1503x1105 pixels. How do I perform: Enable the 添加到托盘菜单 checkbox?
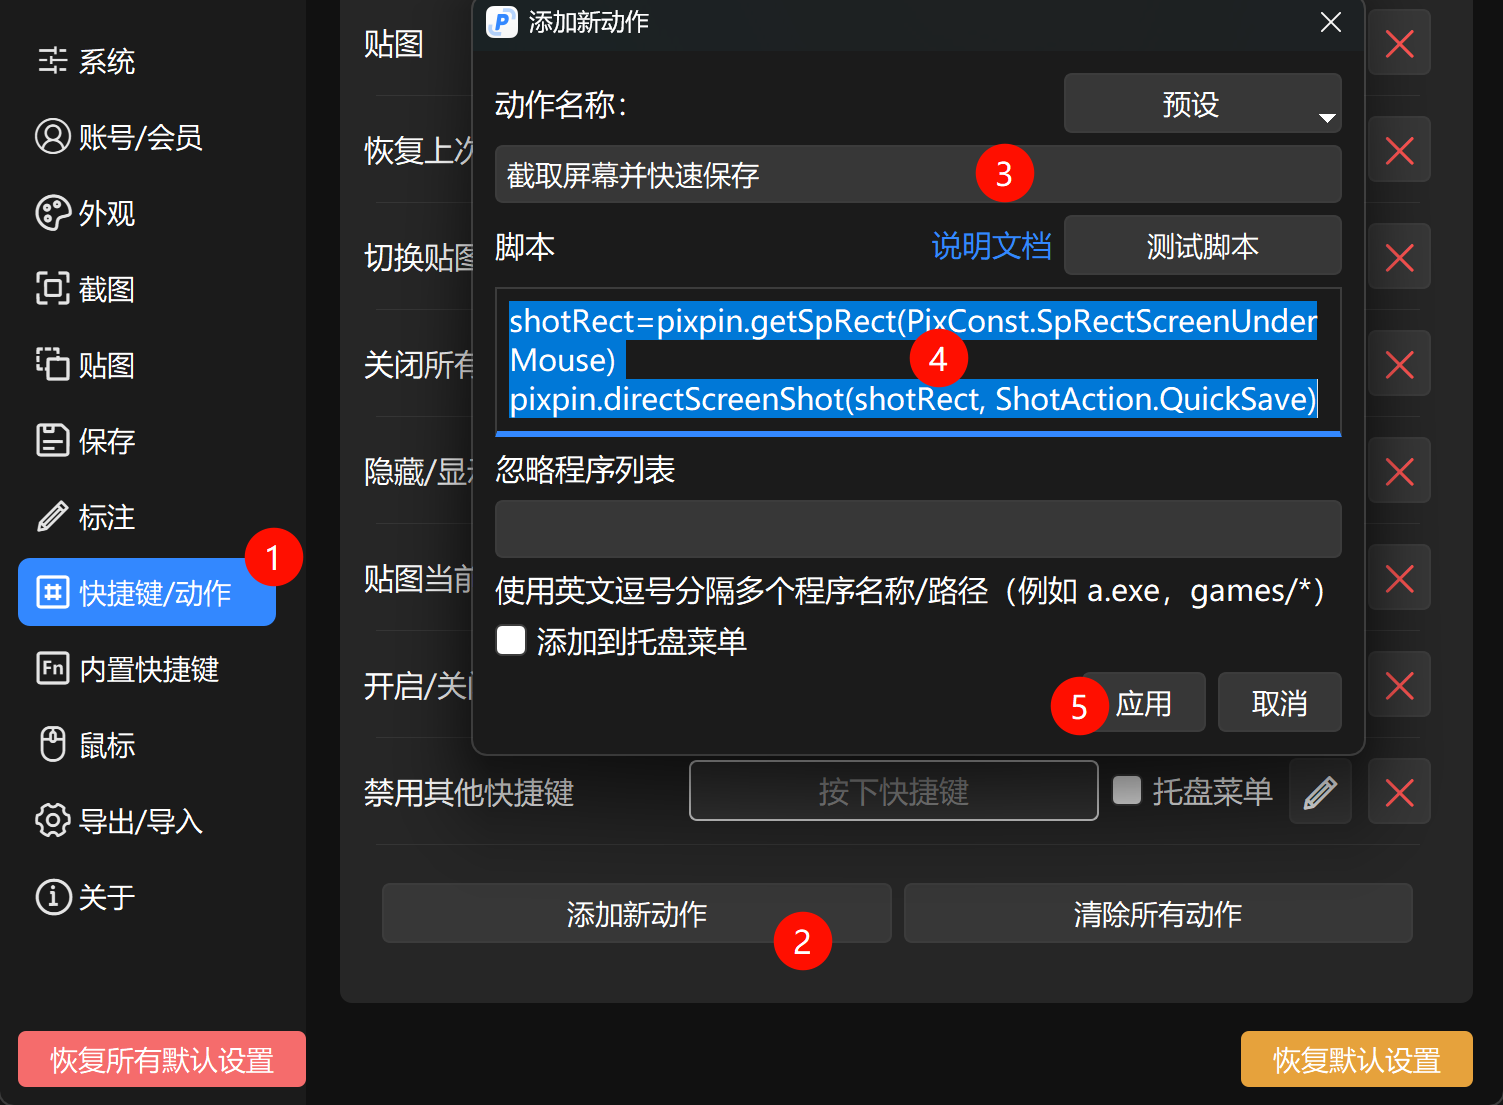coord(510,641)
